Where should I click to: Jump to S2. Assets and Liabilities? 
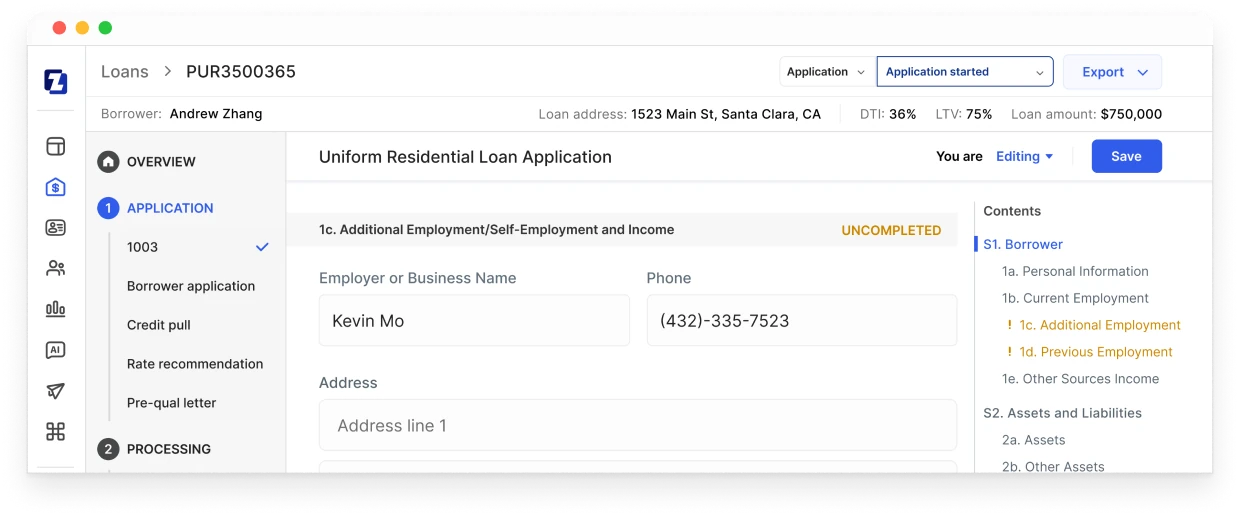tap(1062, 413)
